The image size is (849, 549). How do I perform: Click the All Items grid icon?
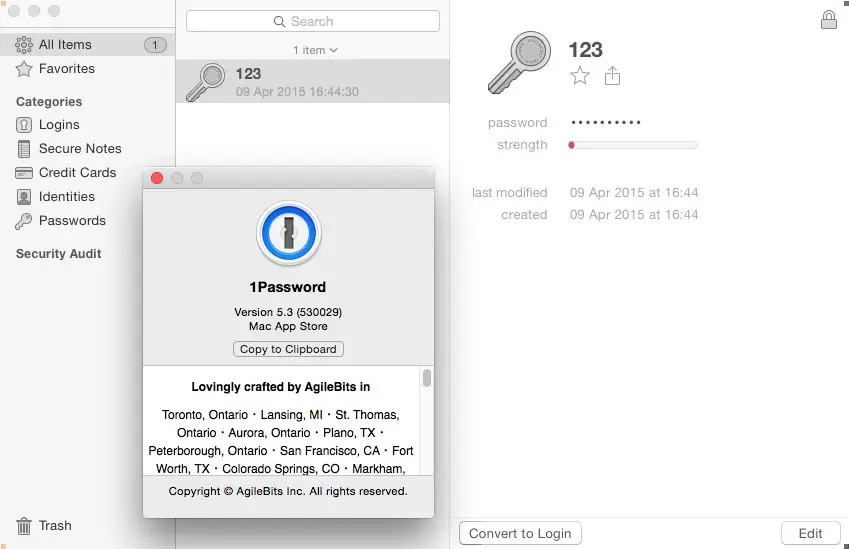(24, 45)
